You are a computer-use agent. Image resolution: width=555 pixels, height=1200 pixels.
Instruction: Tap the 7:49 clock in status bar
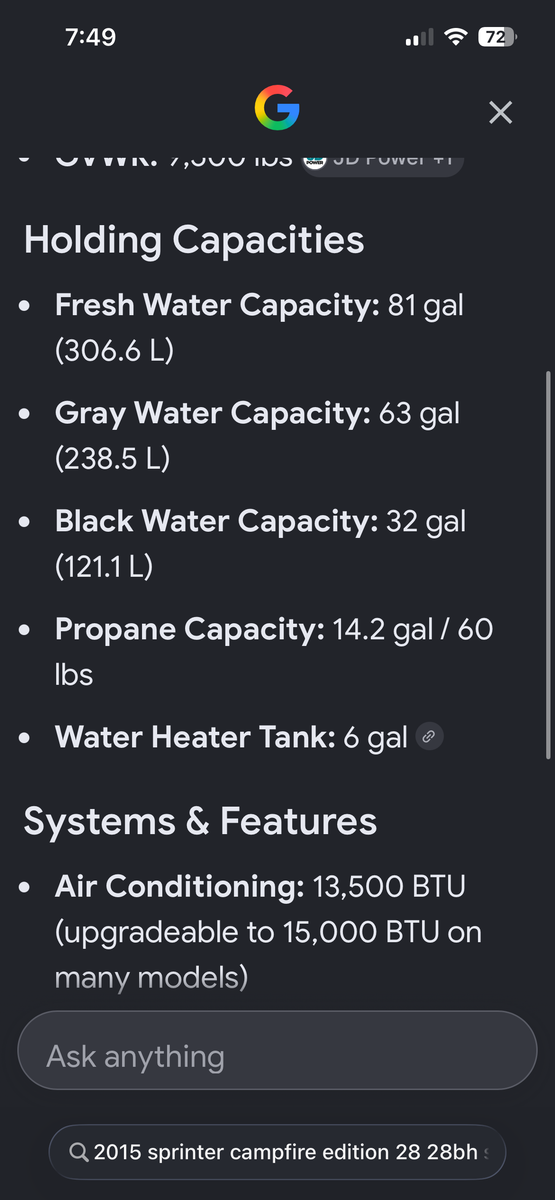click(x=90, y=38)
